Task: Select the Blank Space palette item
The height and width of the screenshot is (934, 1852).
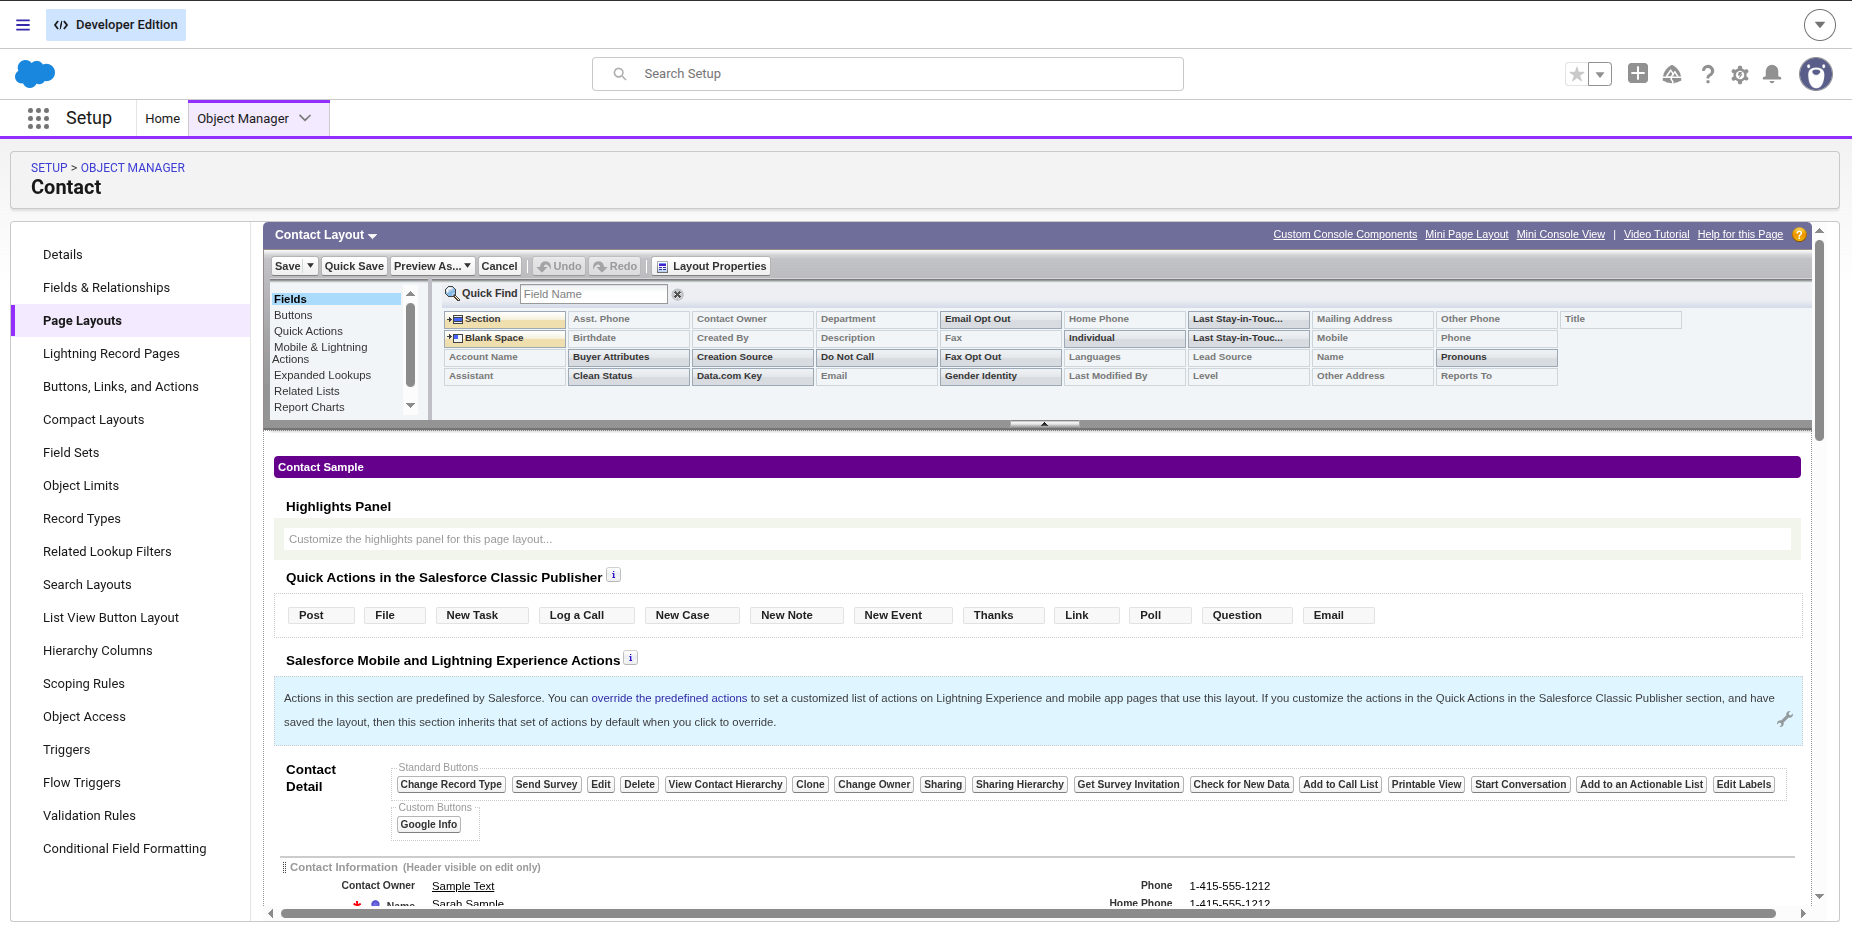Action: (505, 338)
